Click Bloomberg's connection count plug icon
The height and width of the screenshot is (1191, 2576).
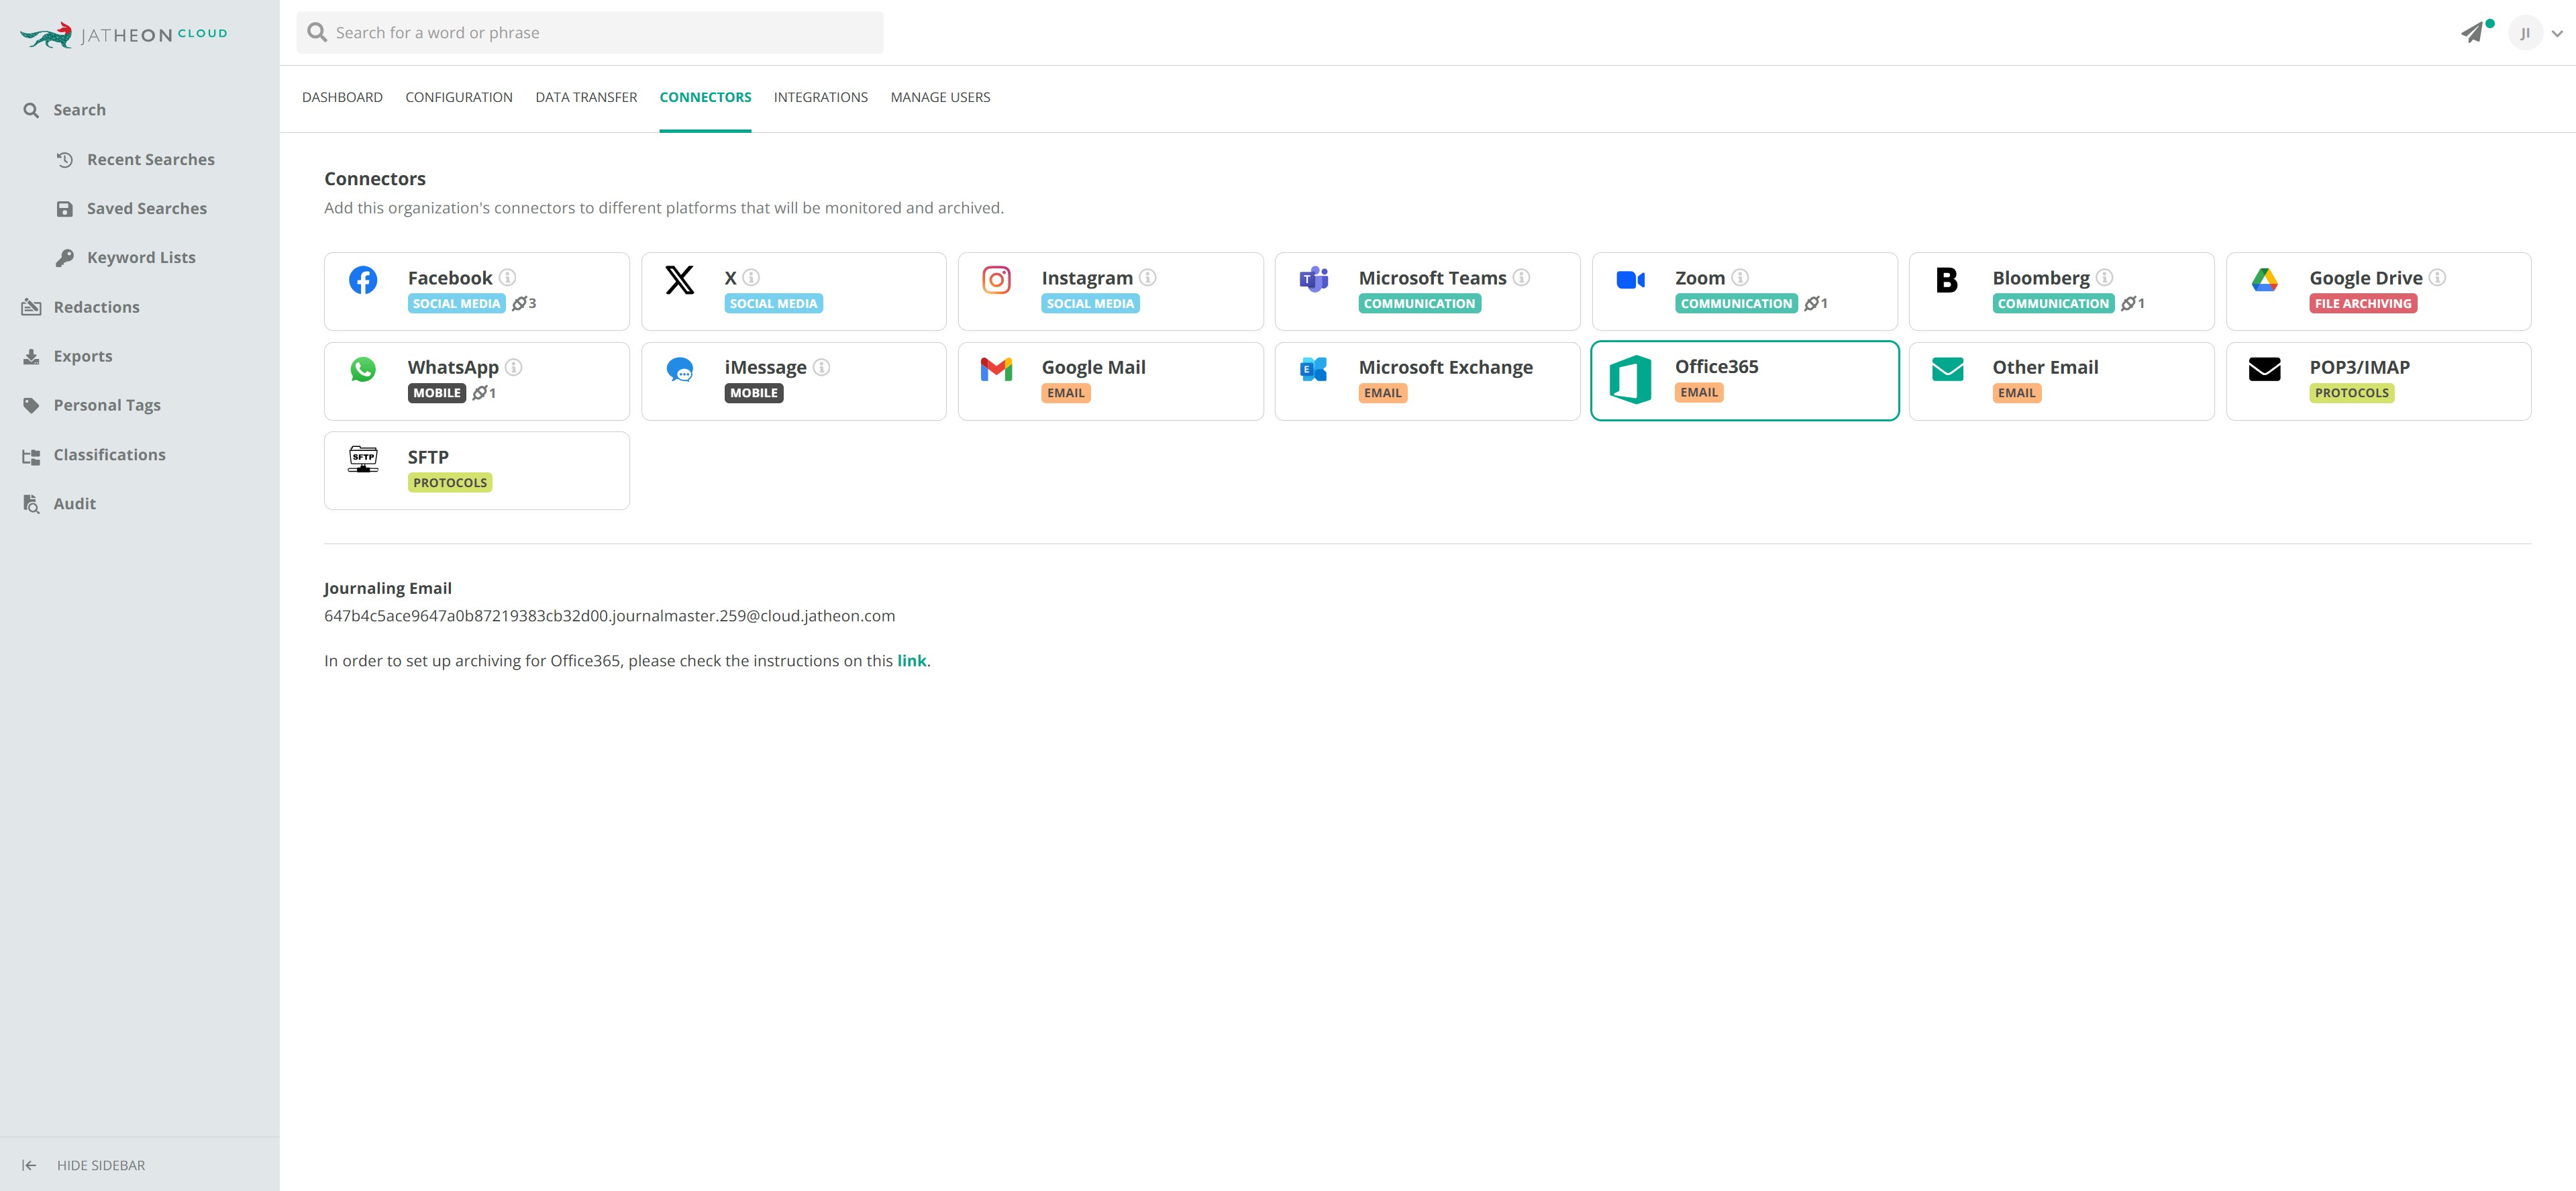[2128, 303]
